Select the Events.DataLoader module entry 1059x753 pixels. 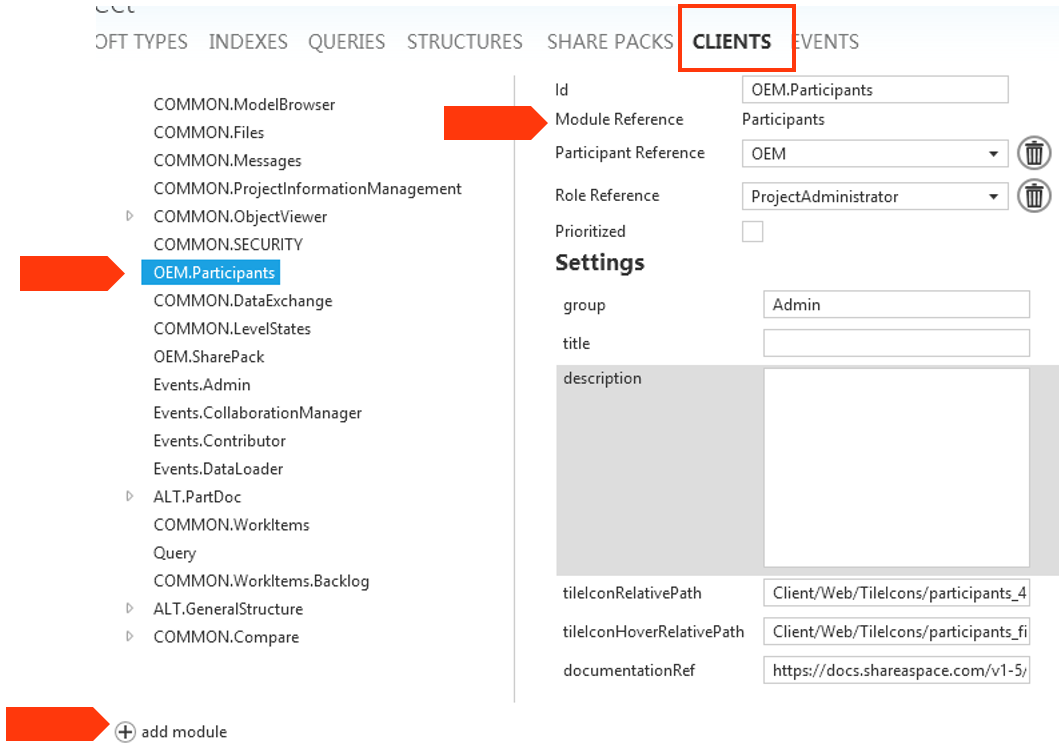point(217,468)
